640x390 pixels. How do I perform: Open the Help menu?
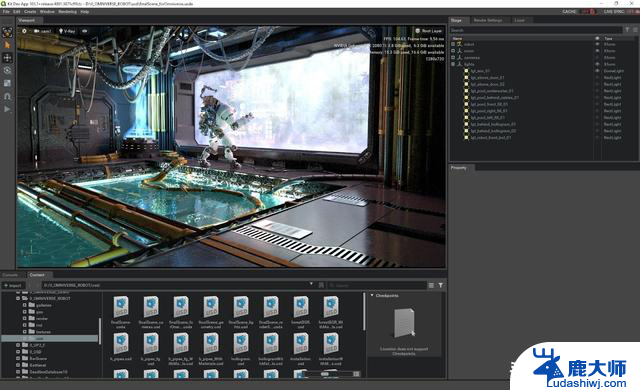tap(85, 12)
